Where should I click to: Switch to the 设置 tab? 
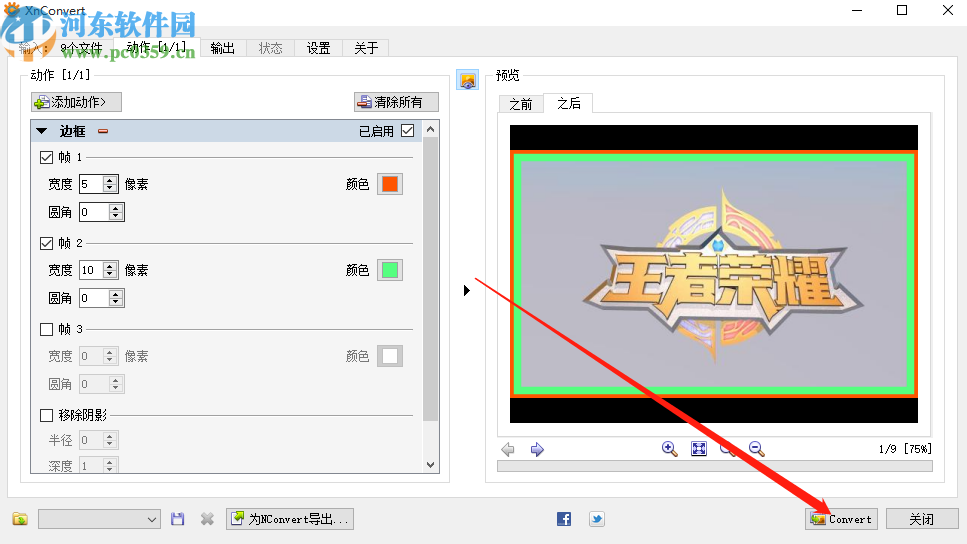tap(319, 48)
